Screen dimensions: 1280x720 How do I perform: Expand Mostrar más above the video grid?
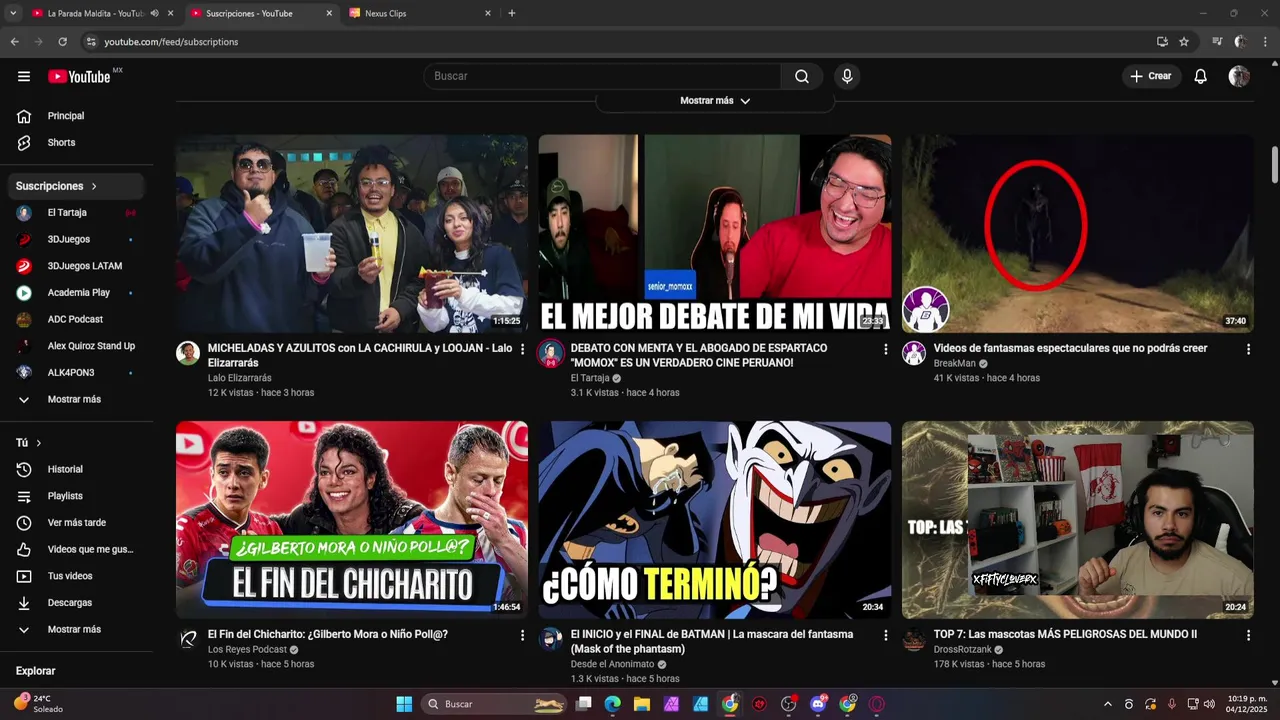(715, 101)
